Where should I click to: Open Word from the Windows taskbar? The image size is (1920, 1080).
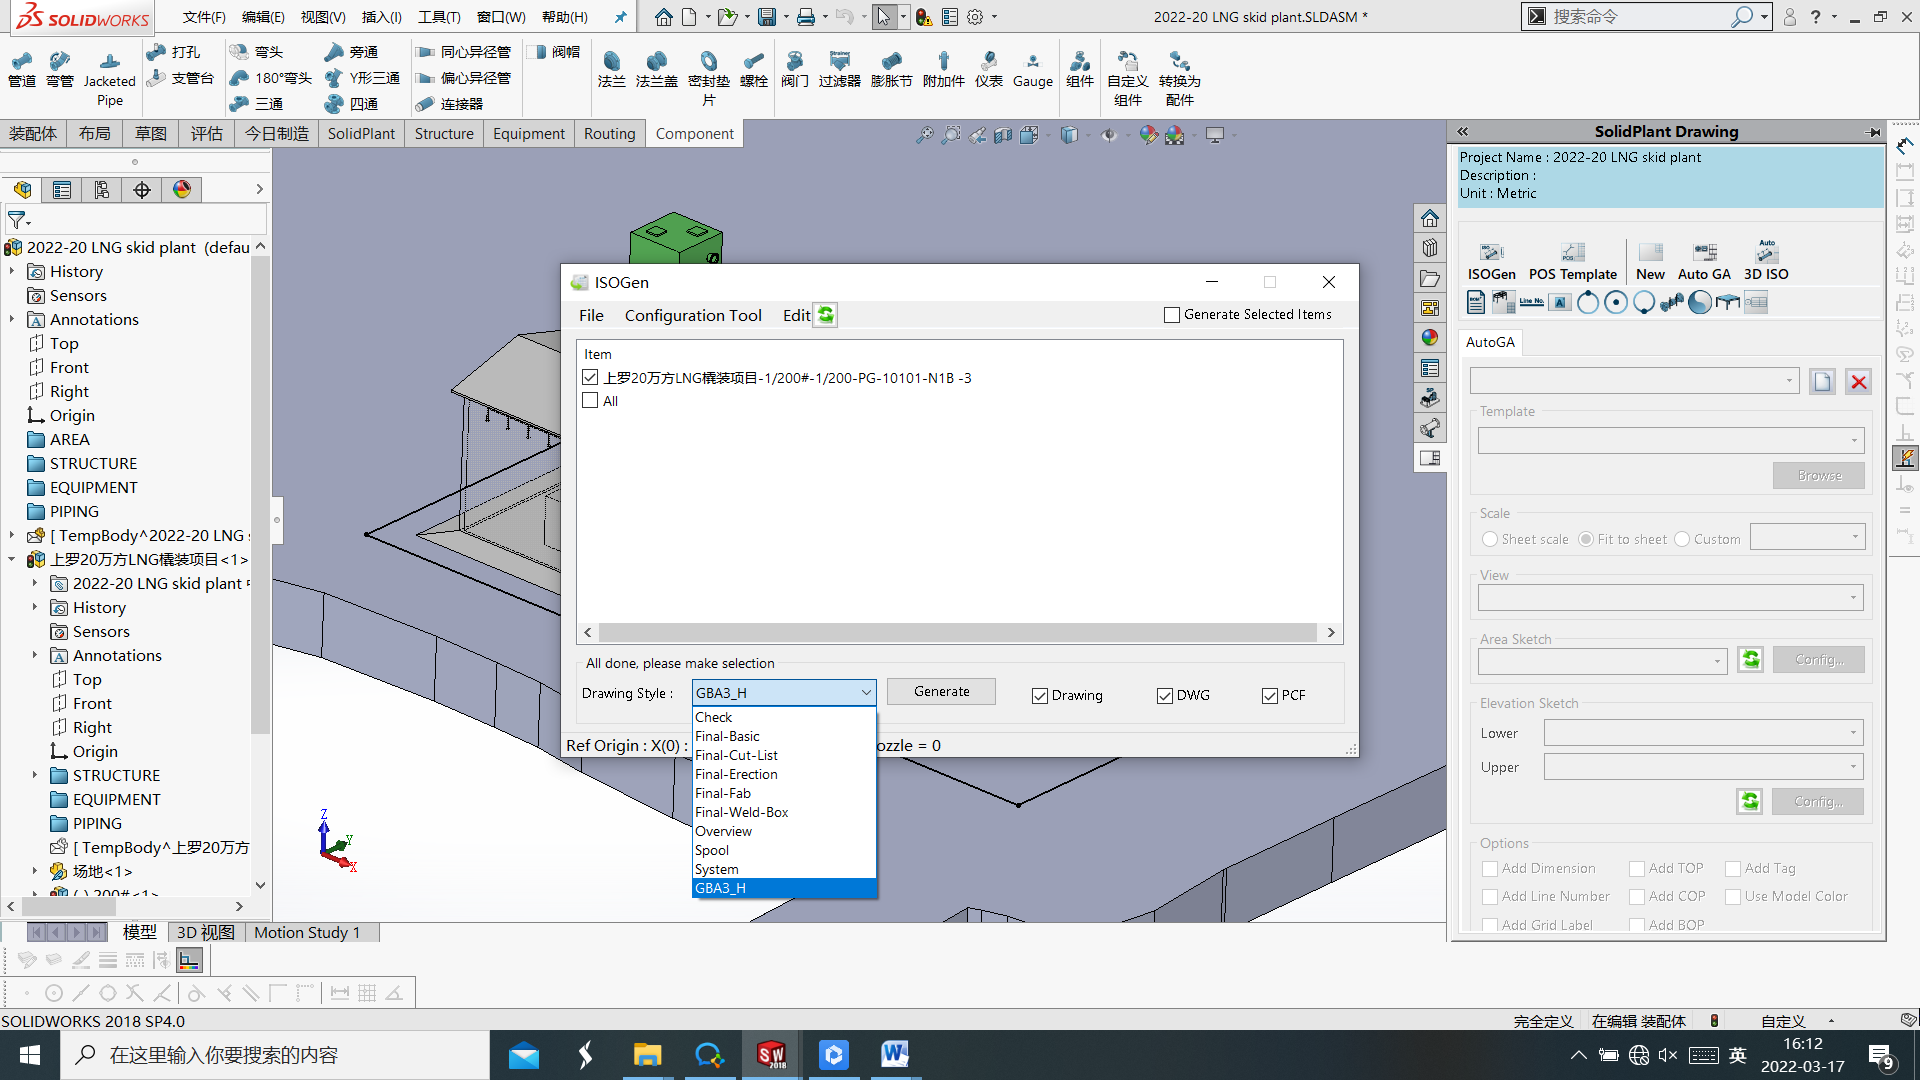894,1055
